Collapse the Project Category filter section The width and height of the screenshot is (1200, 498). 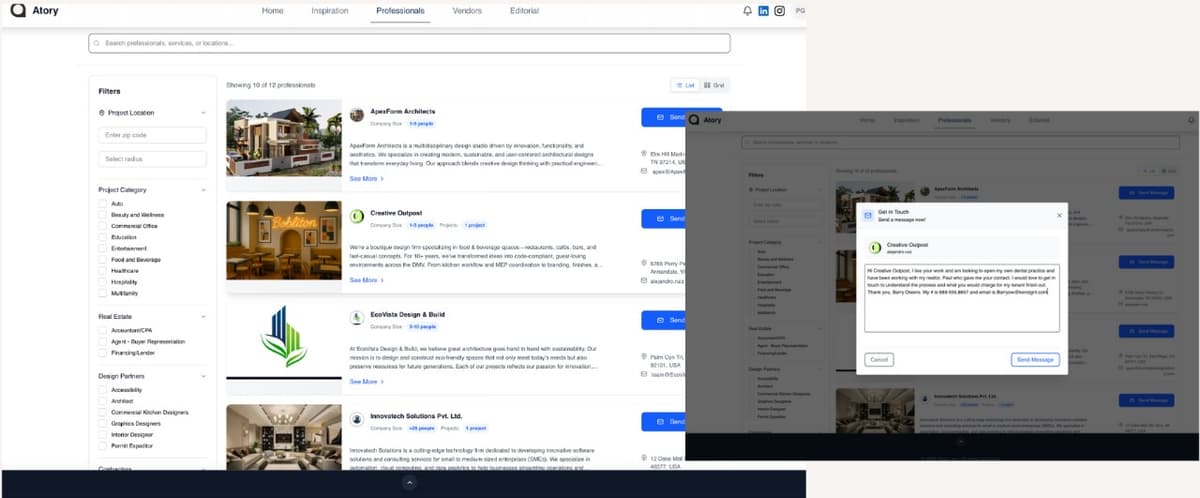click(x=203, y=189)
